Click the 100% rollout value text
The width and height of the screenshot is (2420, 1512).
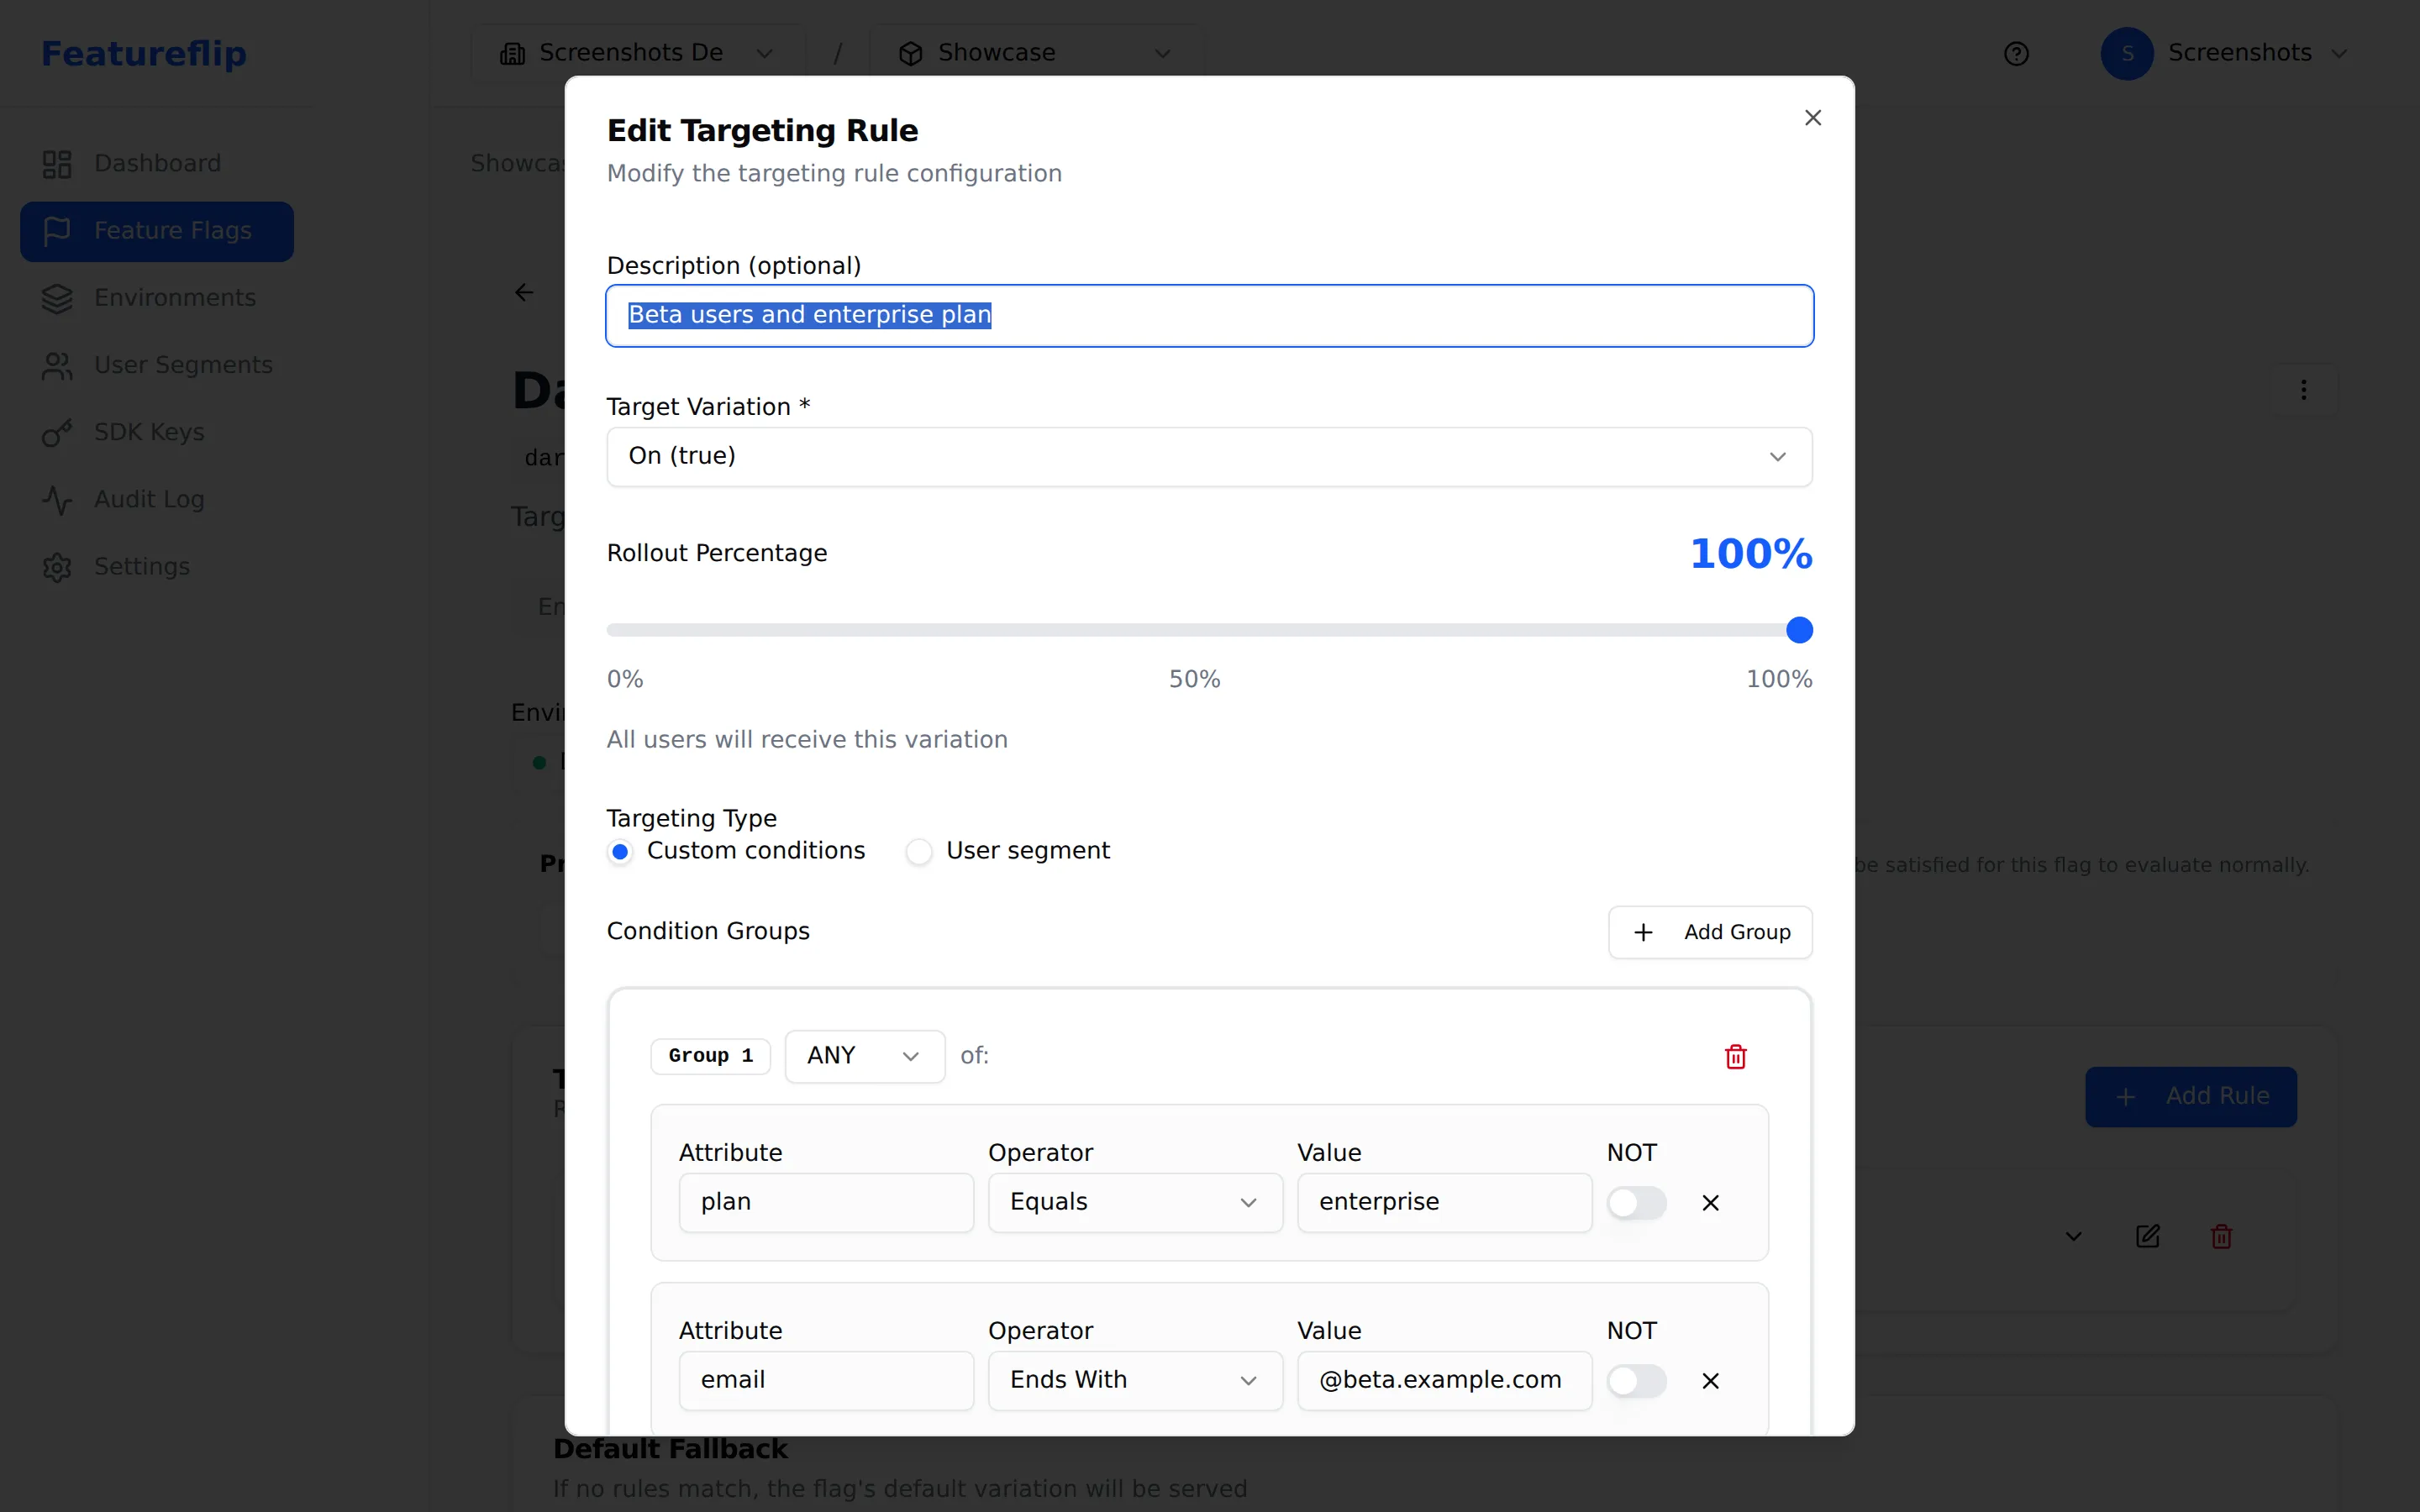point(1751,554)
